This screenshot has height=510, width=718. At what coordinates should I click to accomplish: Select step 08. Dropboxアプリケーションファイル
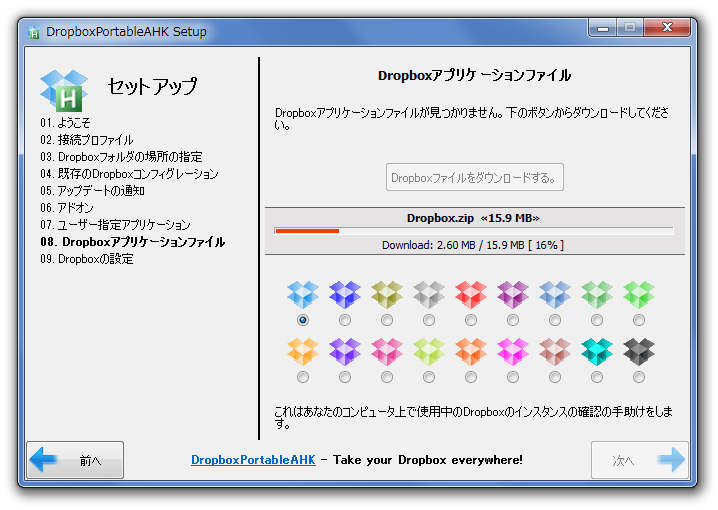133,242
